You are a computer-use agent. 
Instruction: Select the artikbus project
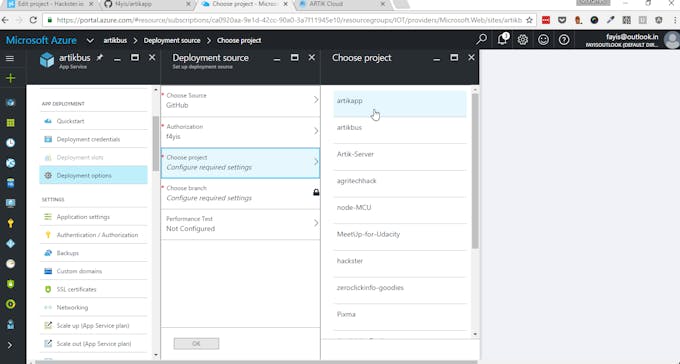400,130
